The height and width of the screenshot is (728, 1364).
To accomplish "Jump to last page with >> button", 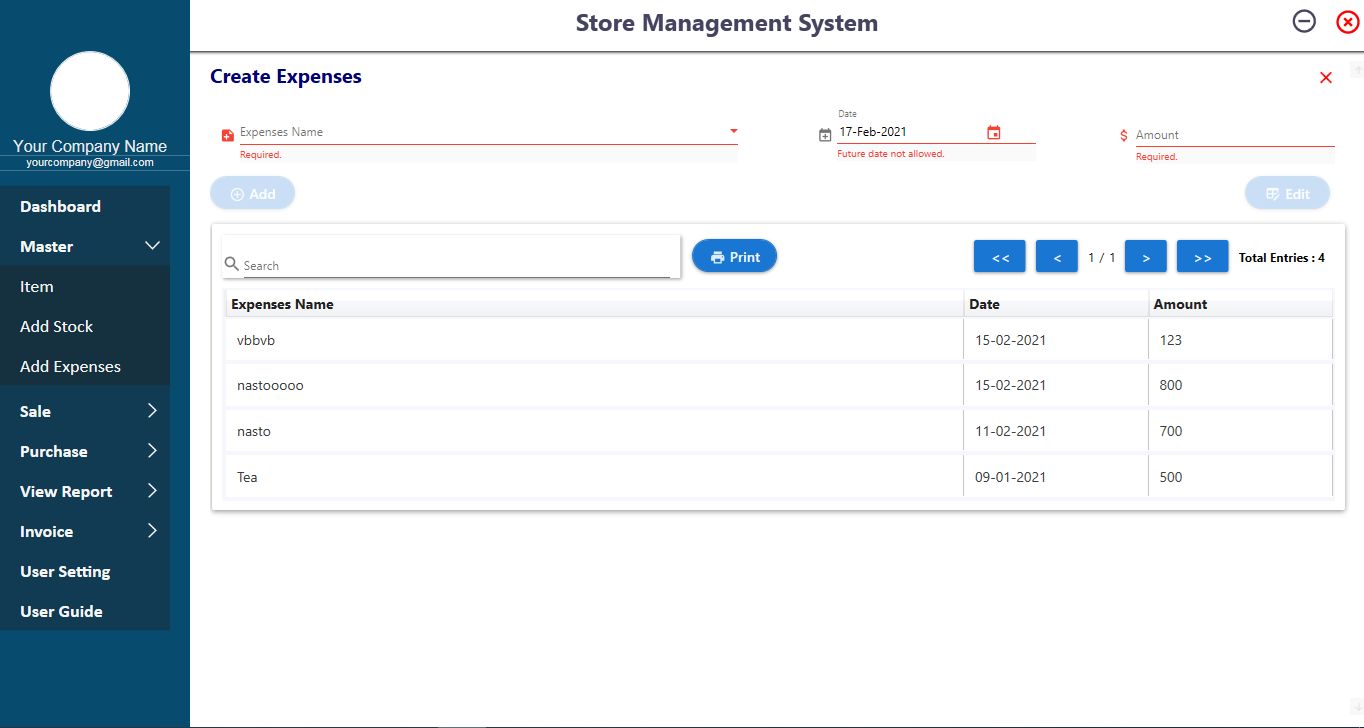I will (1203, 257).
